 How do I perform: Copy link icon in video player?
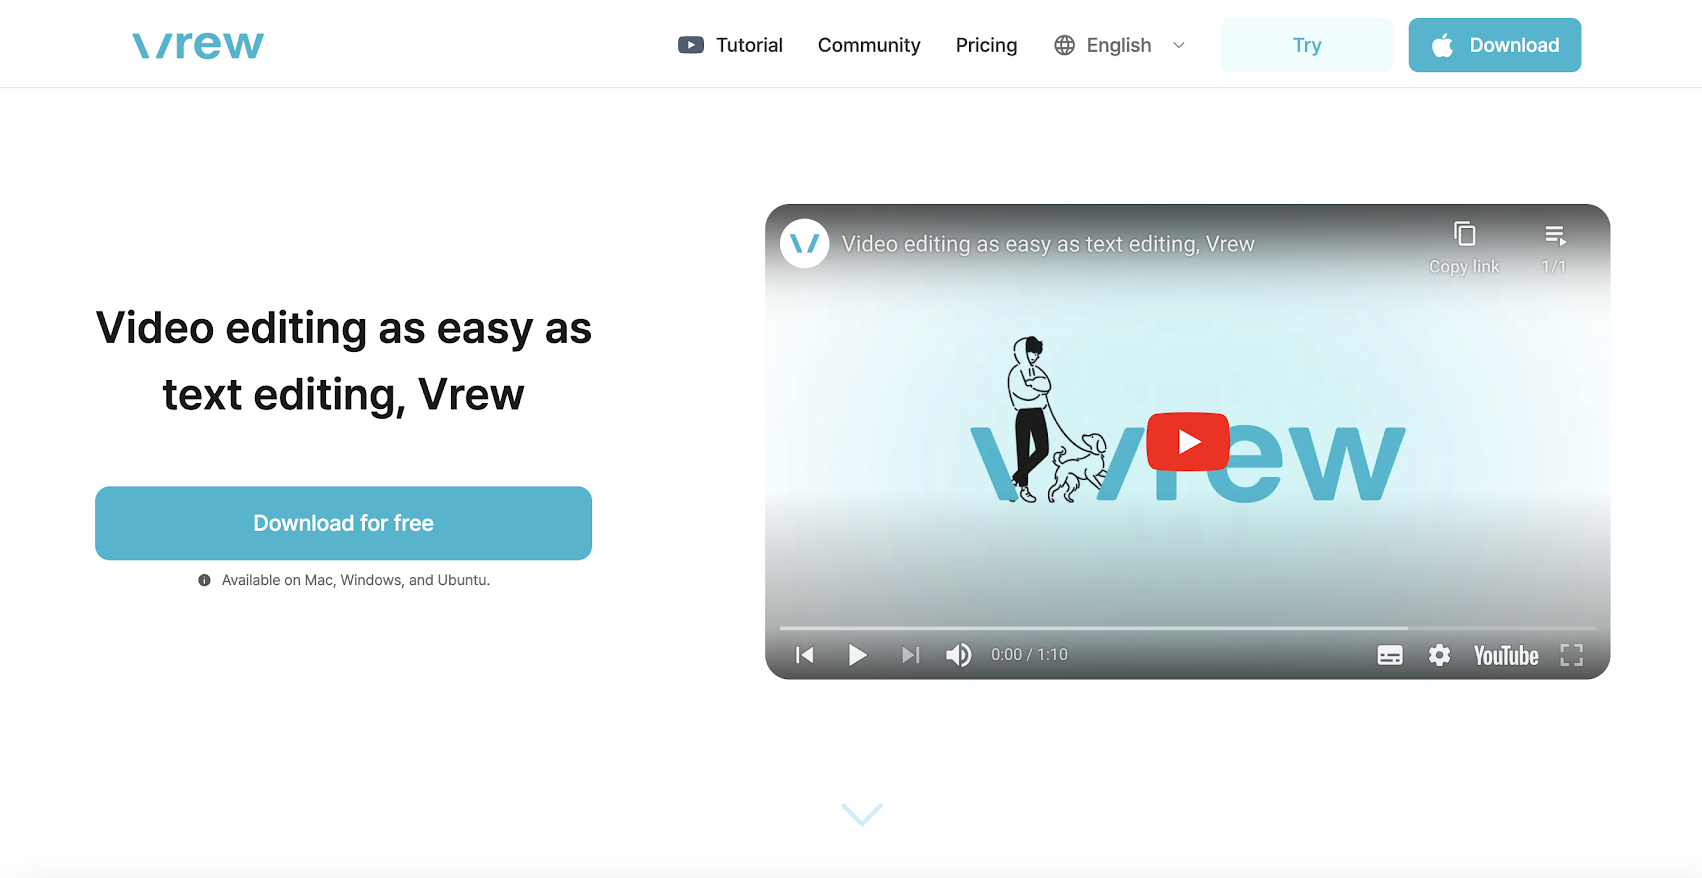(1464, 234)
